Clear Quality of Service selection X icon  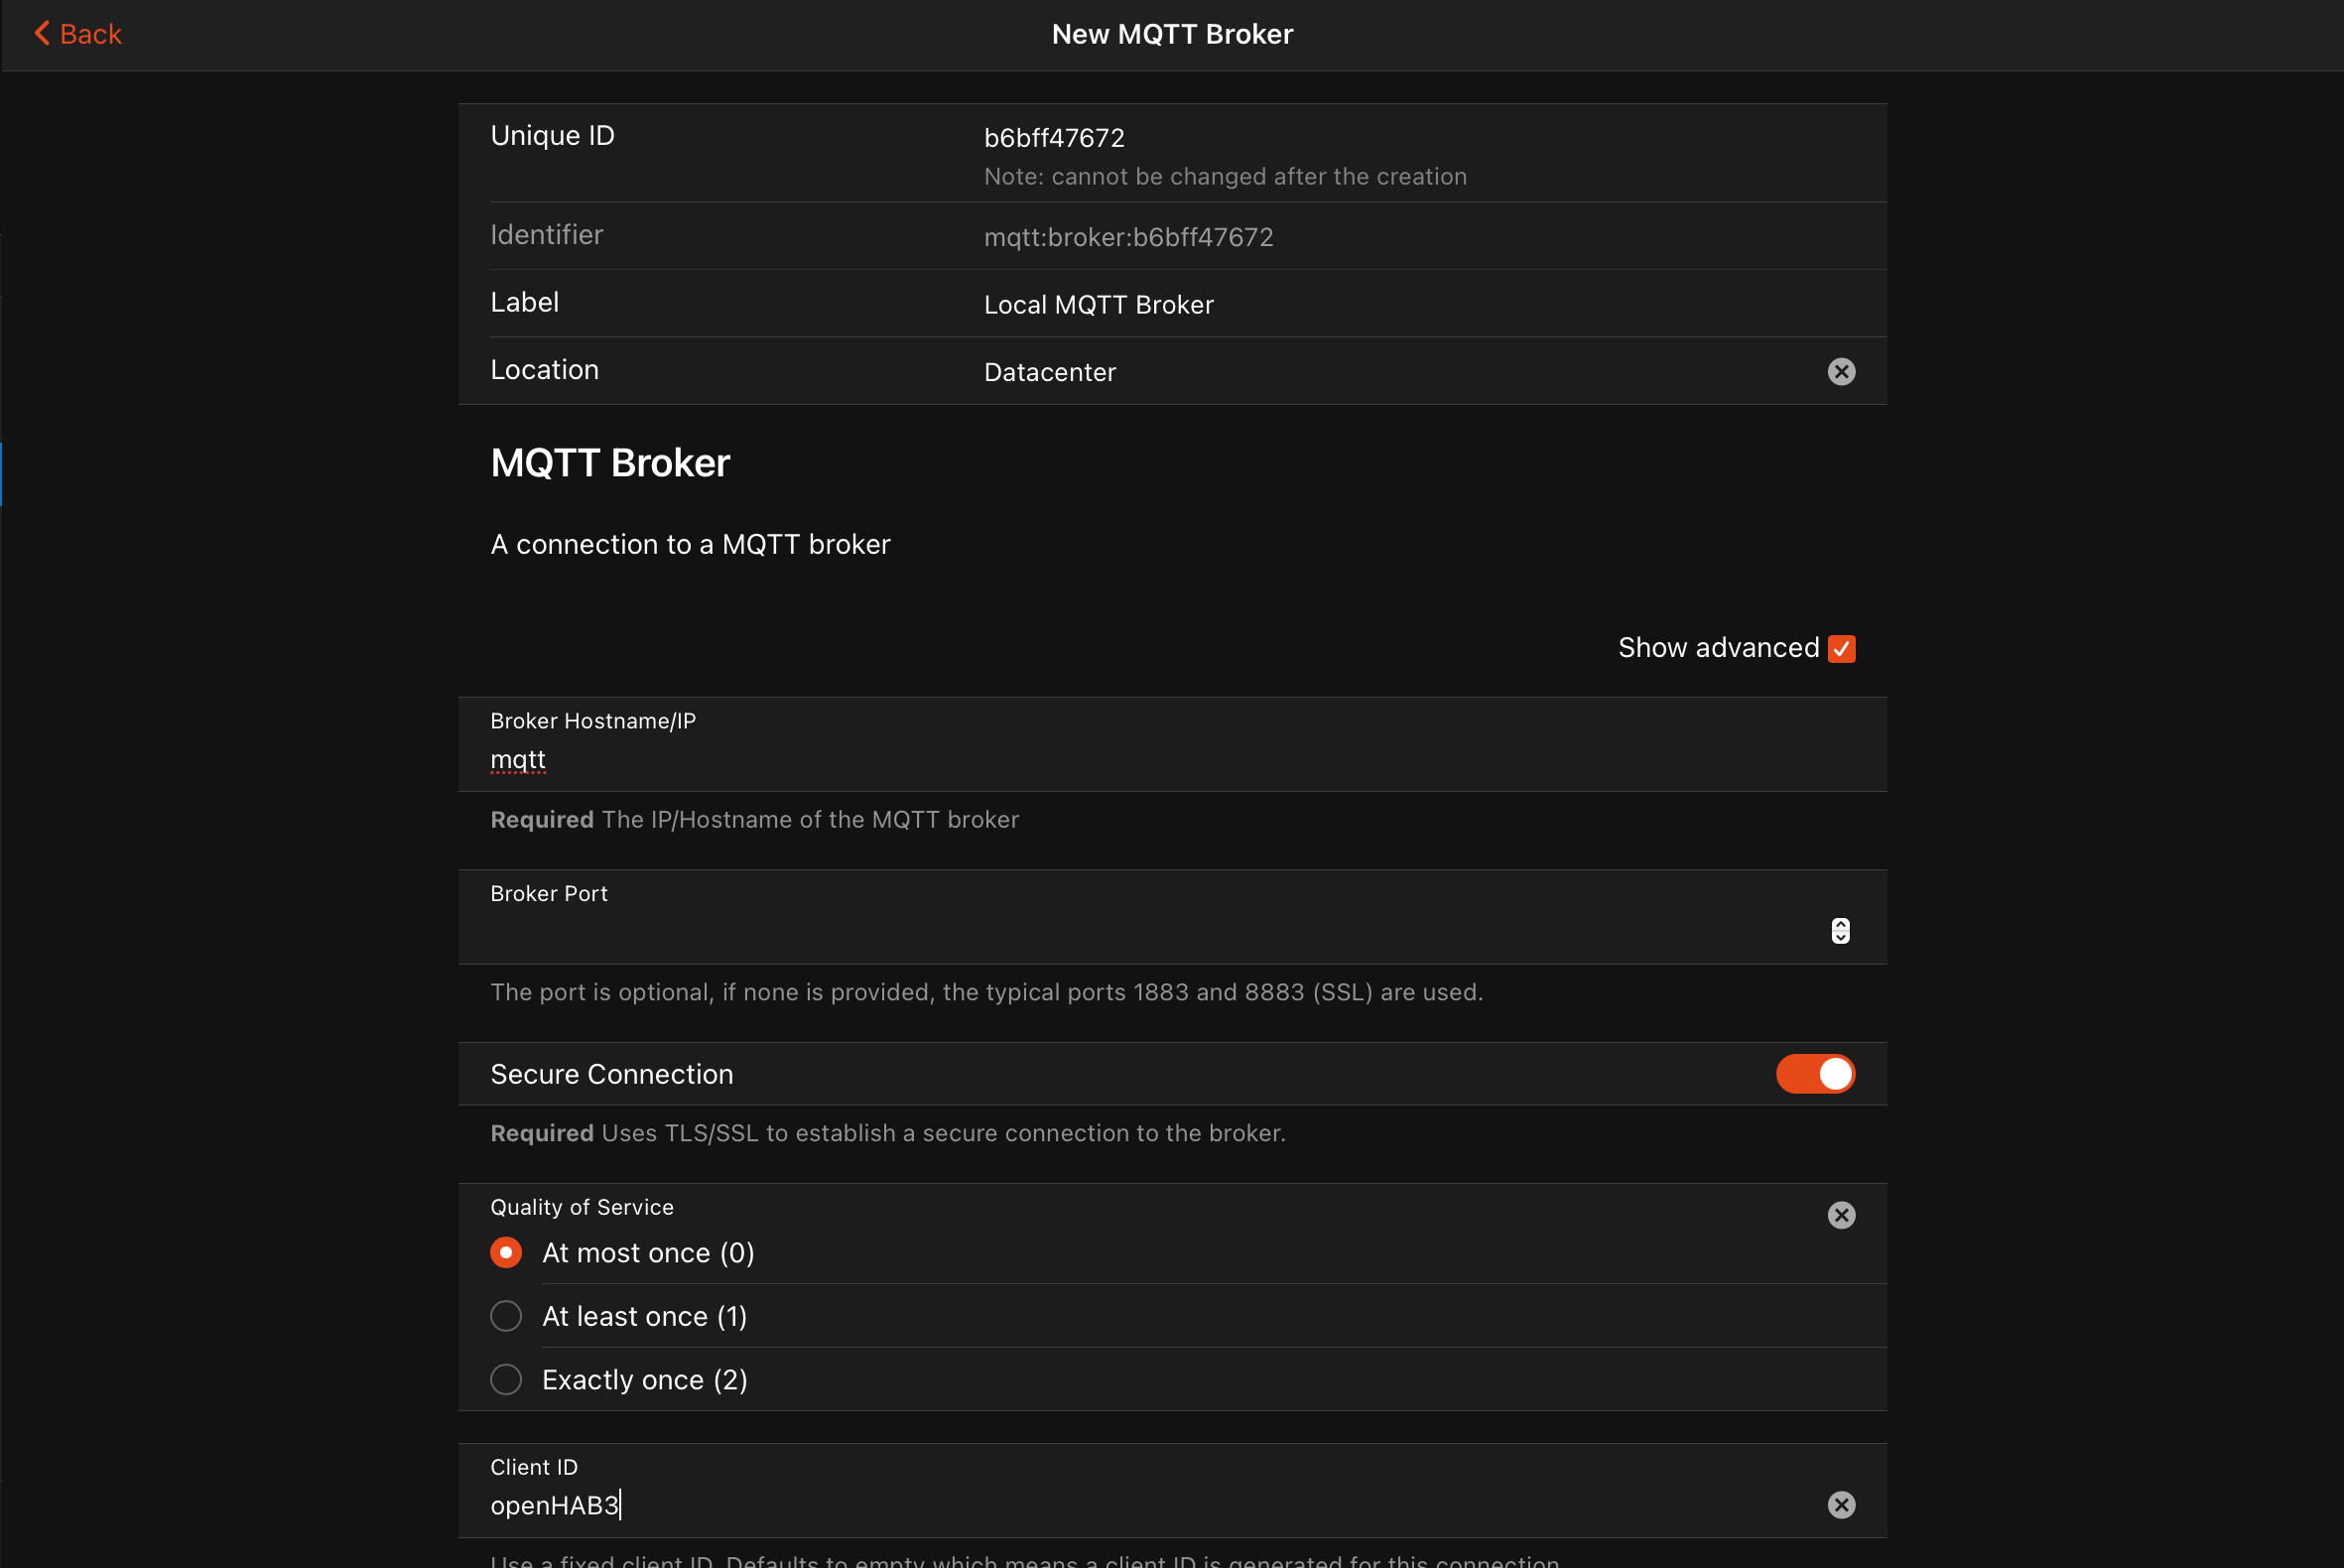tap(1840, 1215)
